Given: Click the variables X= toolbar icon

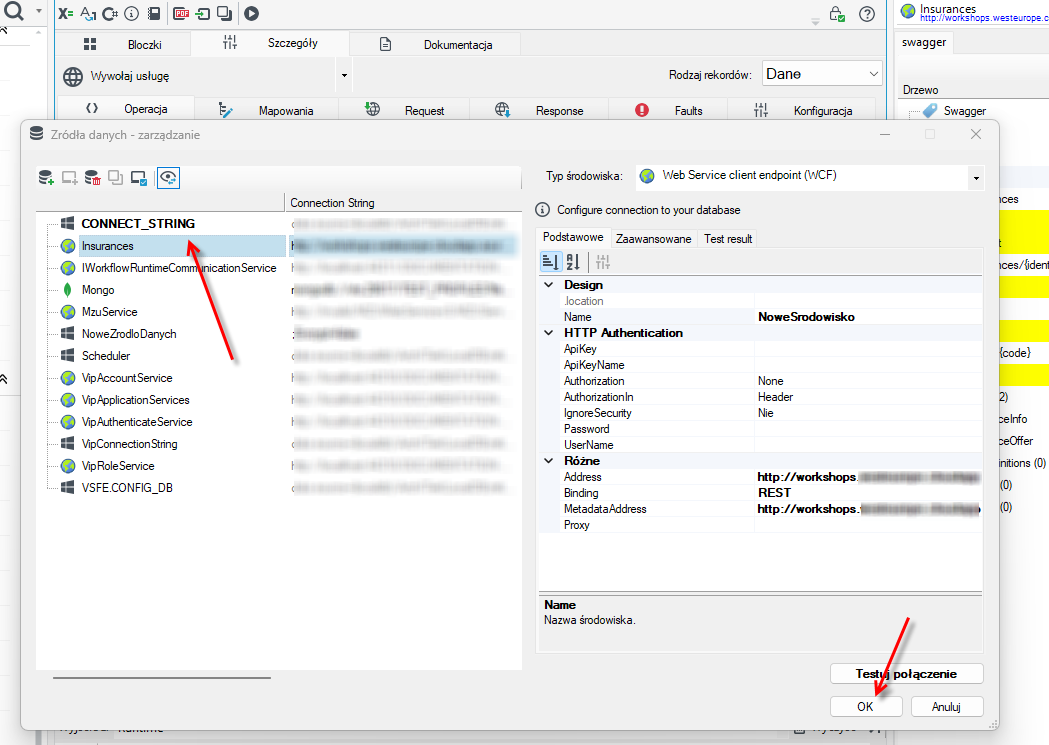Looking at the screenshot, I should 66,13.
